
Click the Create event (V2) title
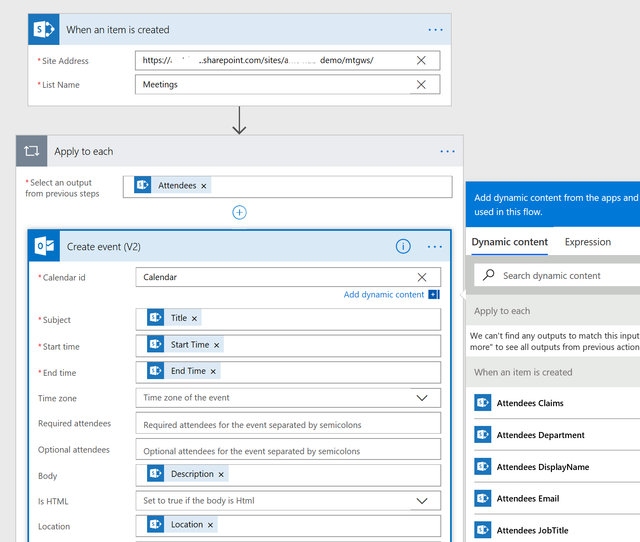(104, 247)
